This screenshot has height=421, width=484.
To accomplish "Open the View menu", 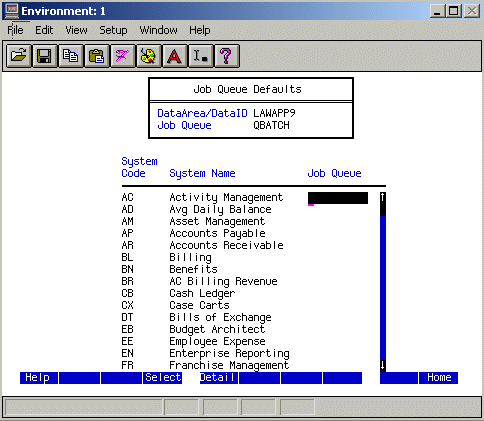I will [76, 30].
